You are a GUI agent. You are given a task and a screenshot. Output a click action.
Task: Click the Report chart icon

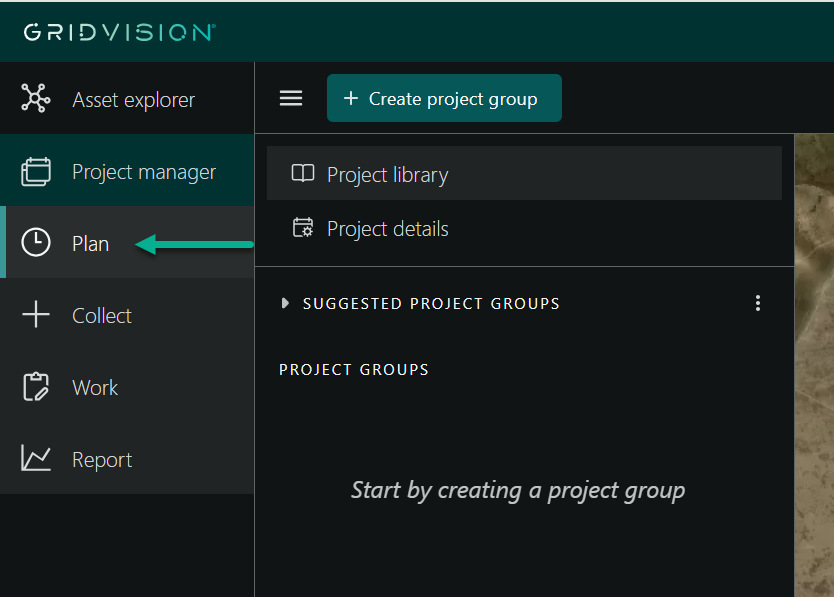pyautogui.click(x=36, y=459)
